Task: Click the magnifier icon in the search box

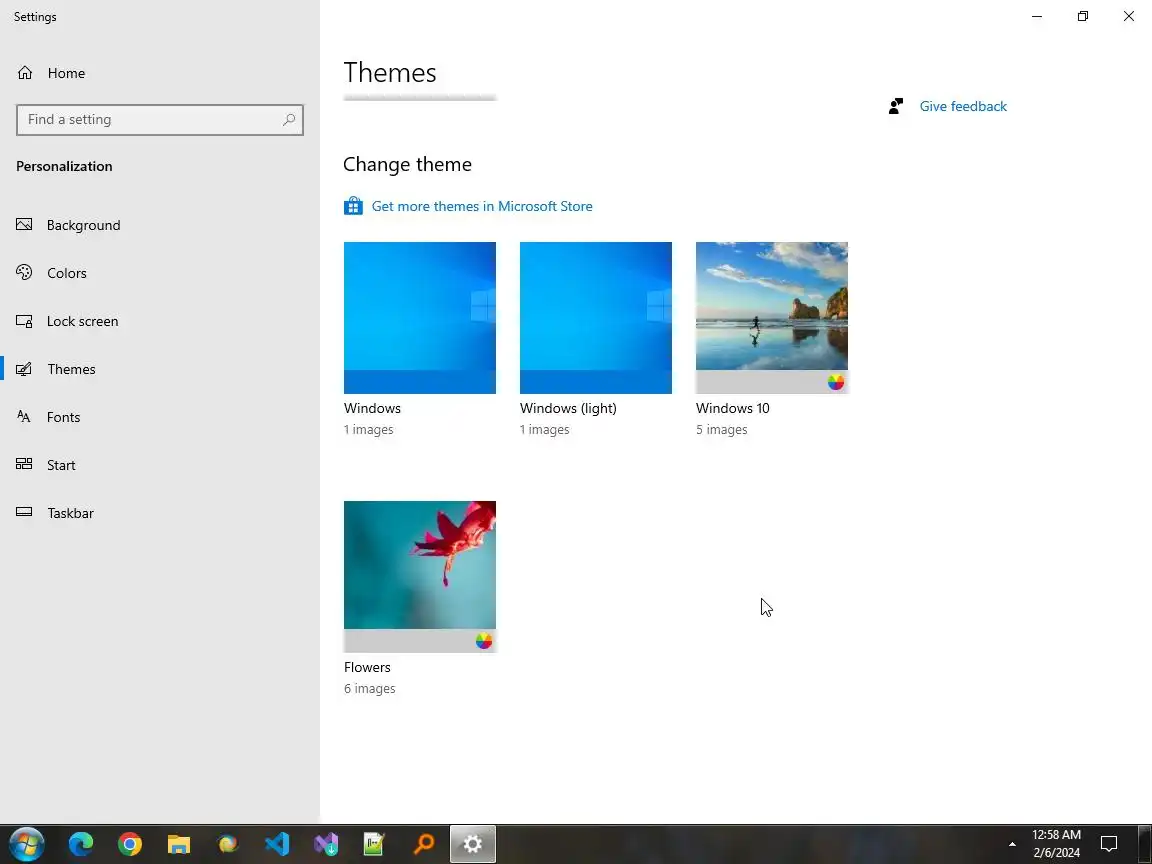Action: click(289, 120)
